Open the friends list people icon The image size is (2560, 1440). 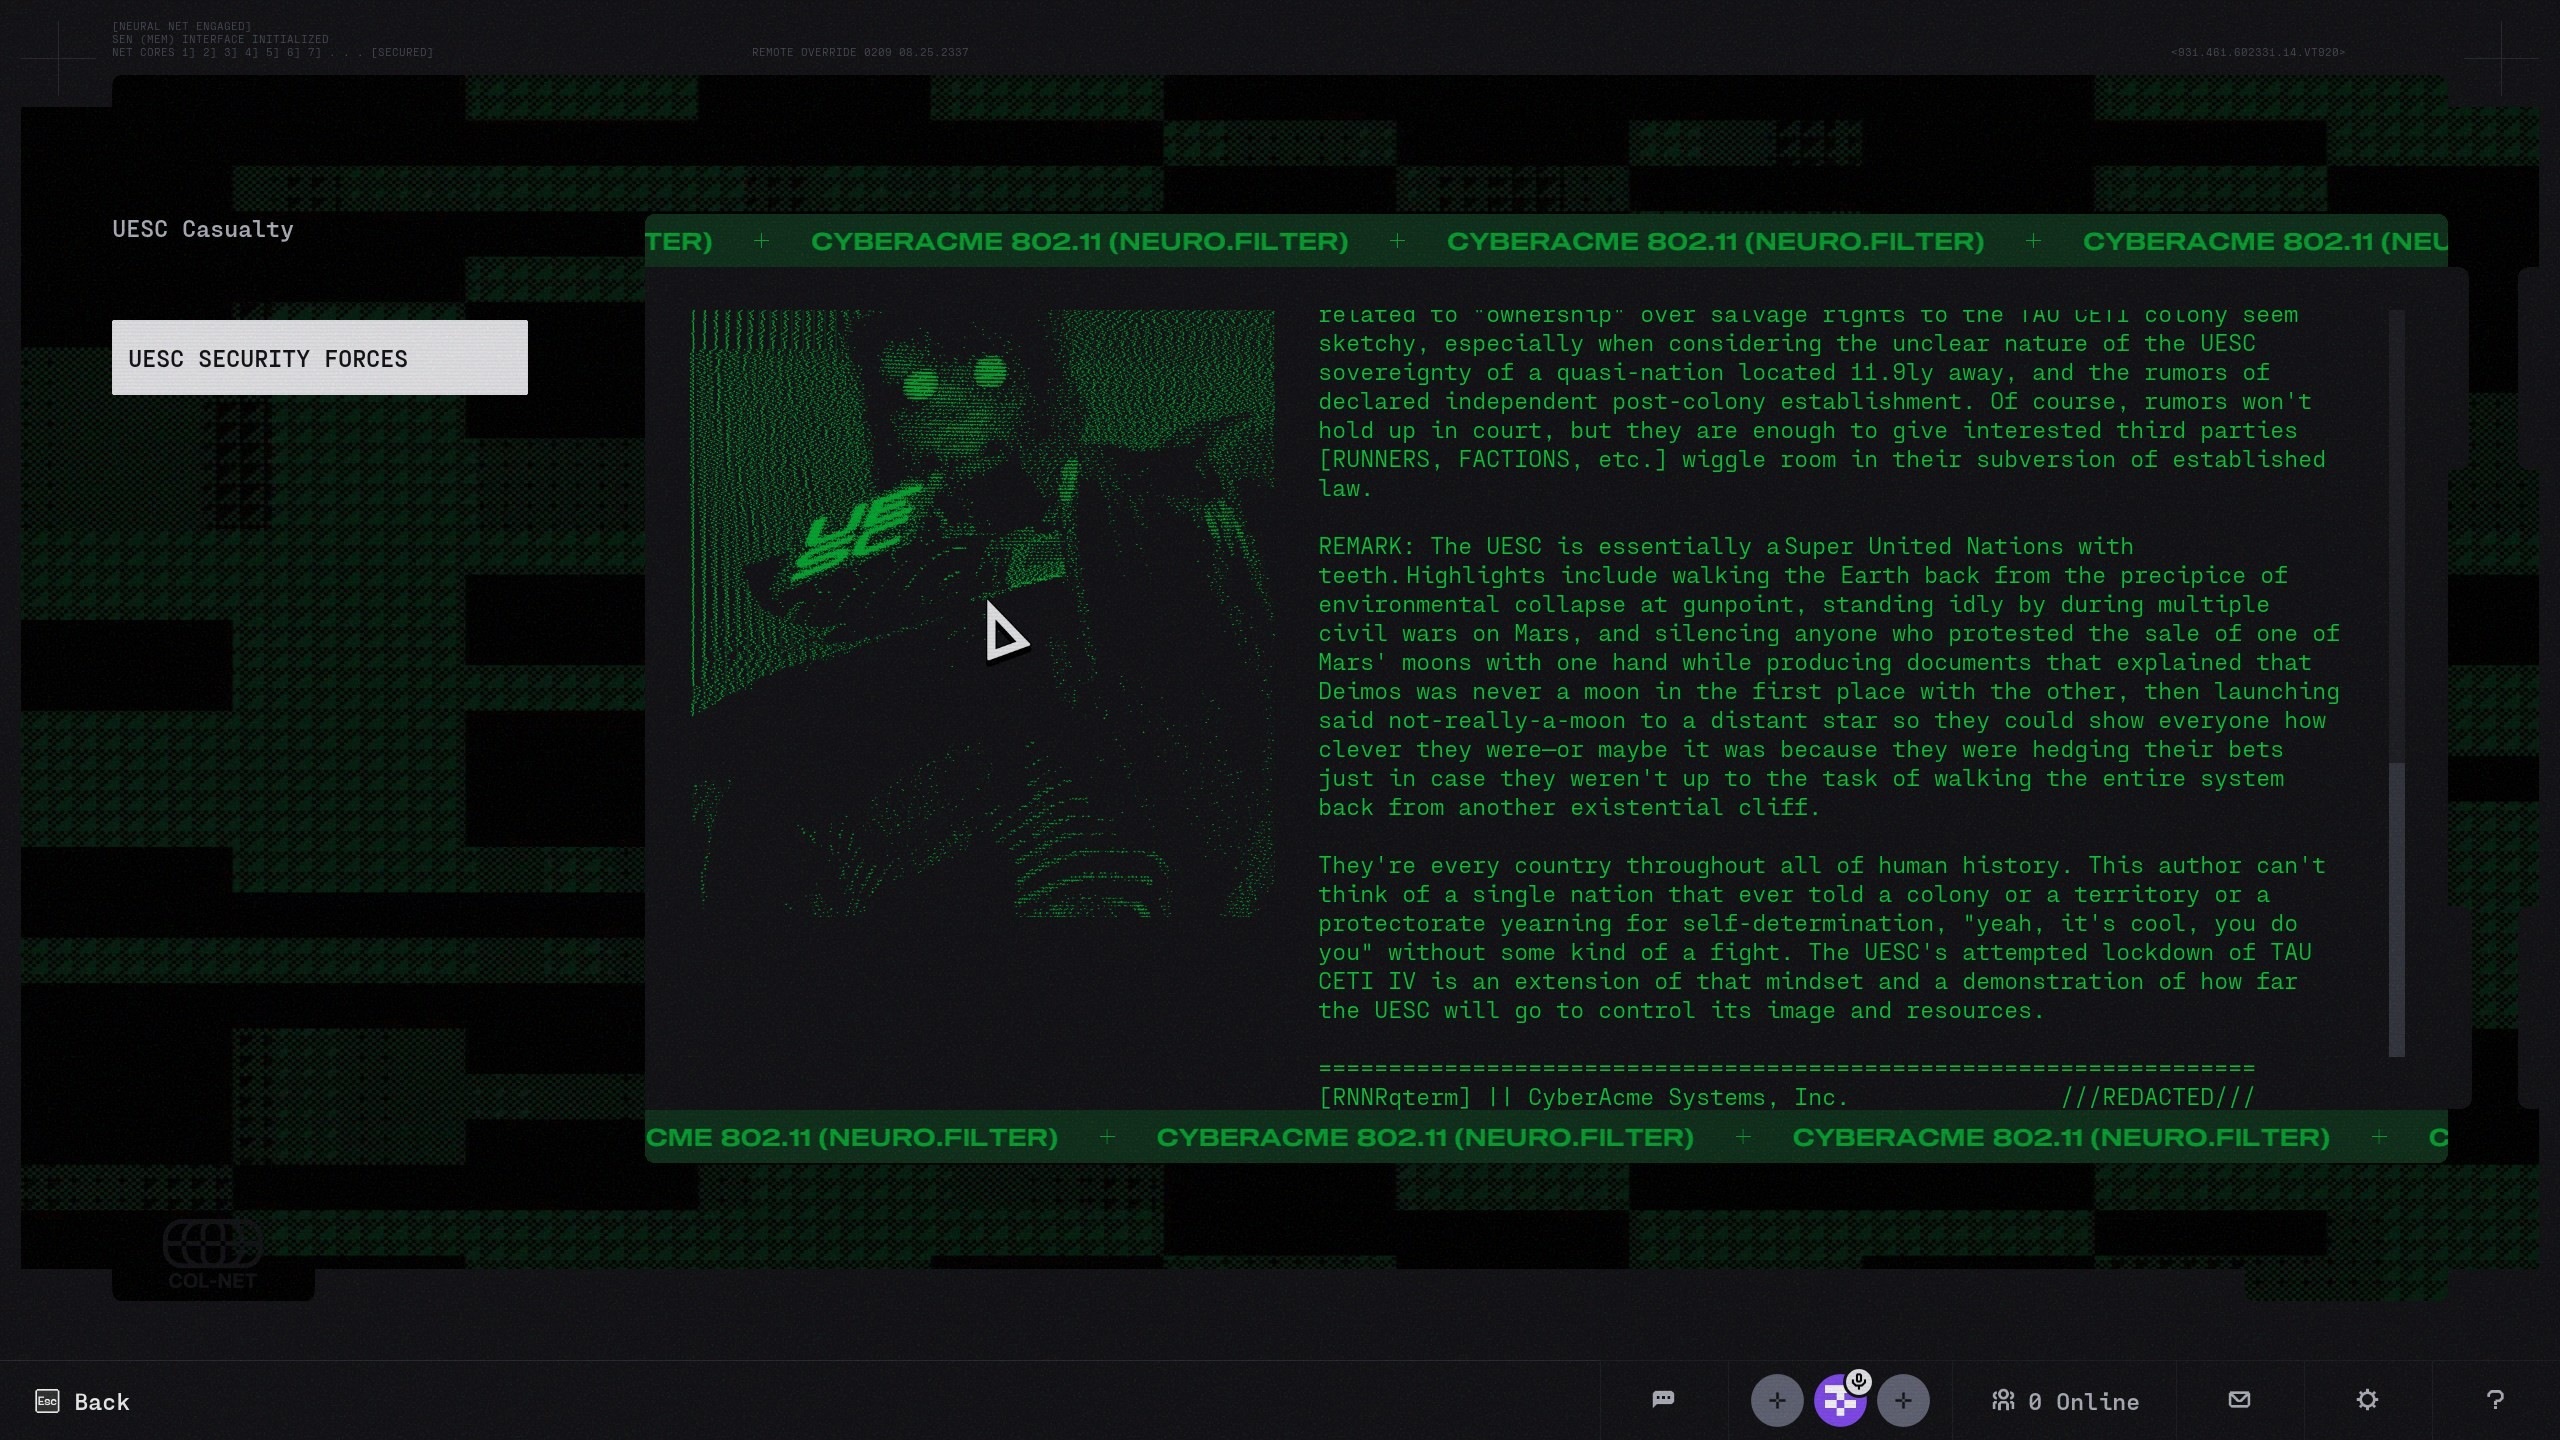coord(2003,1400)
